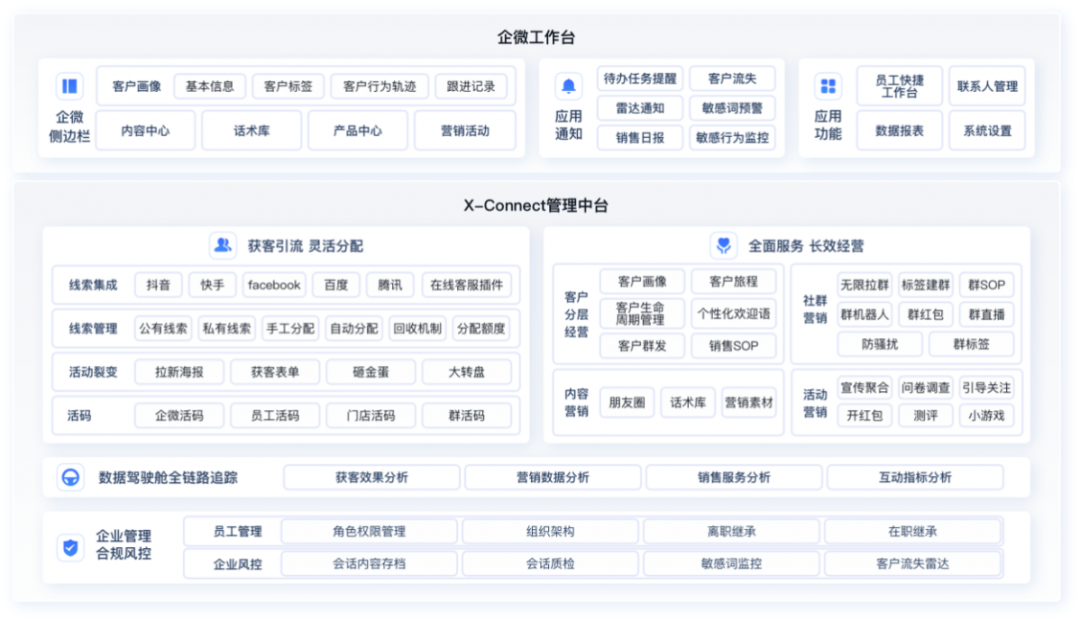
Task: Click 离职继承 box
Action: coord(731,531)
